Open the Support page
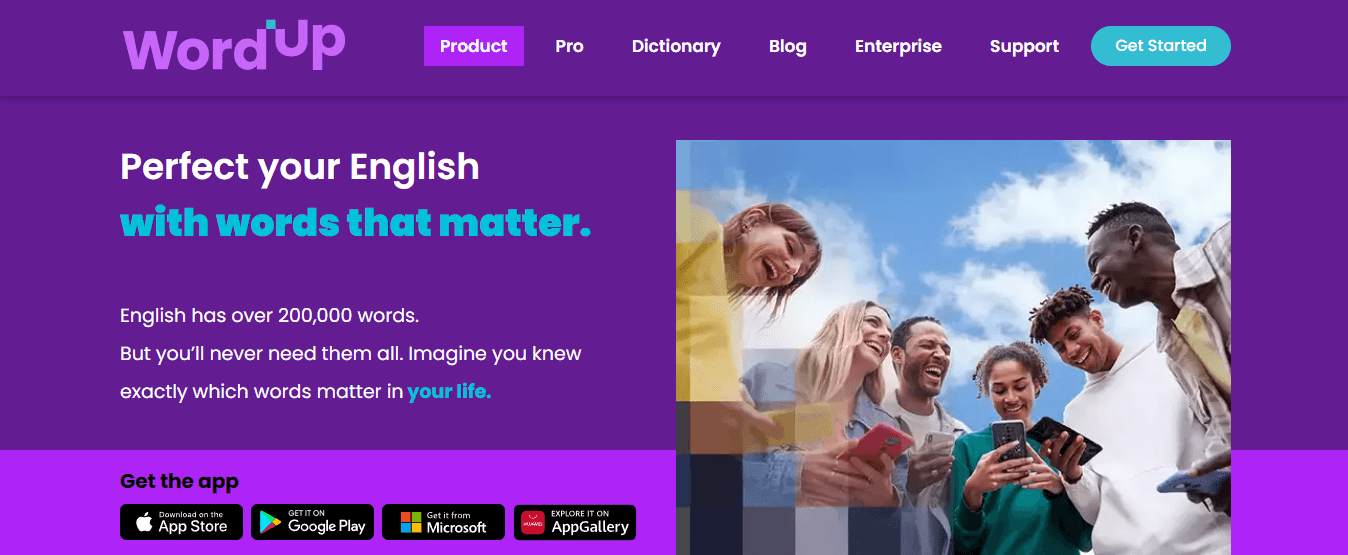This screenshot has height=555, width=1348. [1024, 46]
